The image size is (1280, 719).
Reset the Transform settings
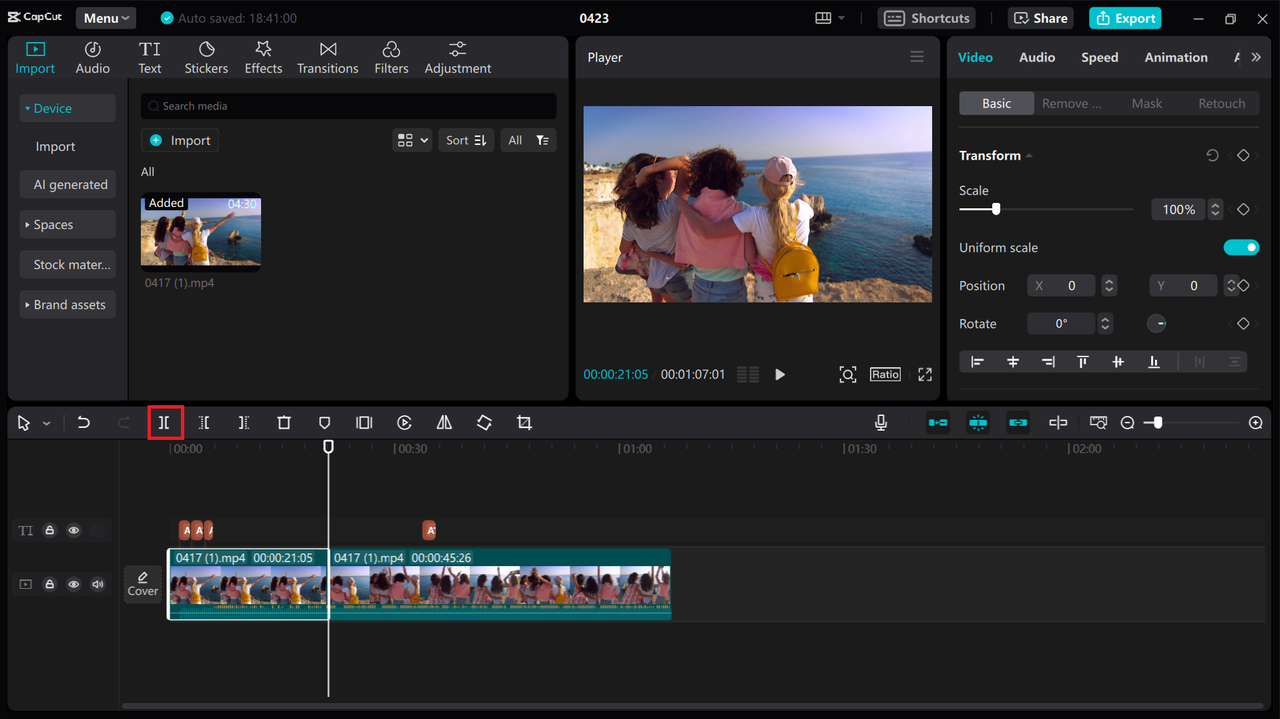[1212, 155]
